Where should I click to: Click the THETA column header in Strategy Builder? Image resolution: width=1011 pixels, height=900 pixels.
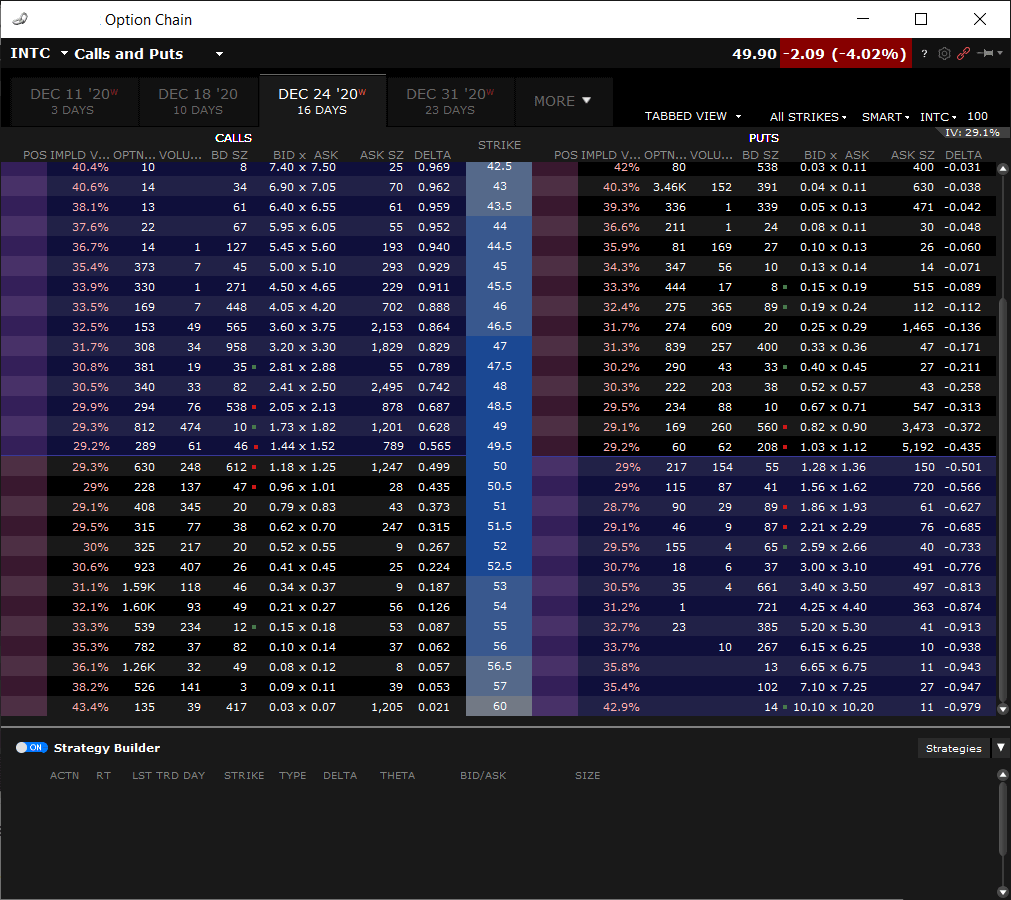397,775
